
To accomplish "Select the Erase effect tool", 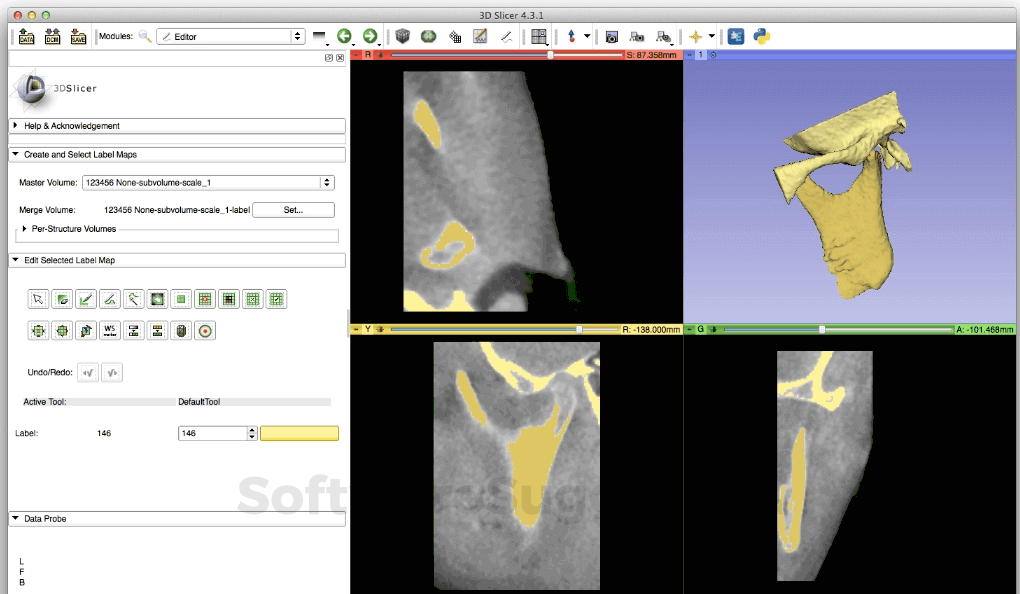I will [x=62, y=298].
